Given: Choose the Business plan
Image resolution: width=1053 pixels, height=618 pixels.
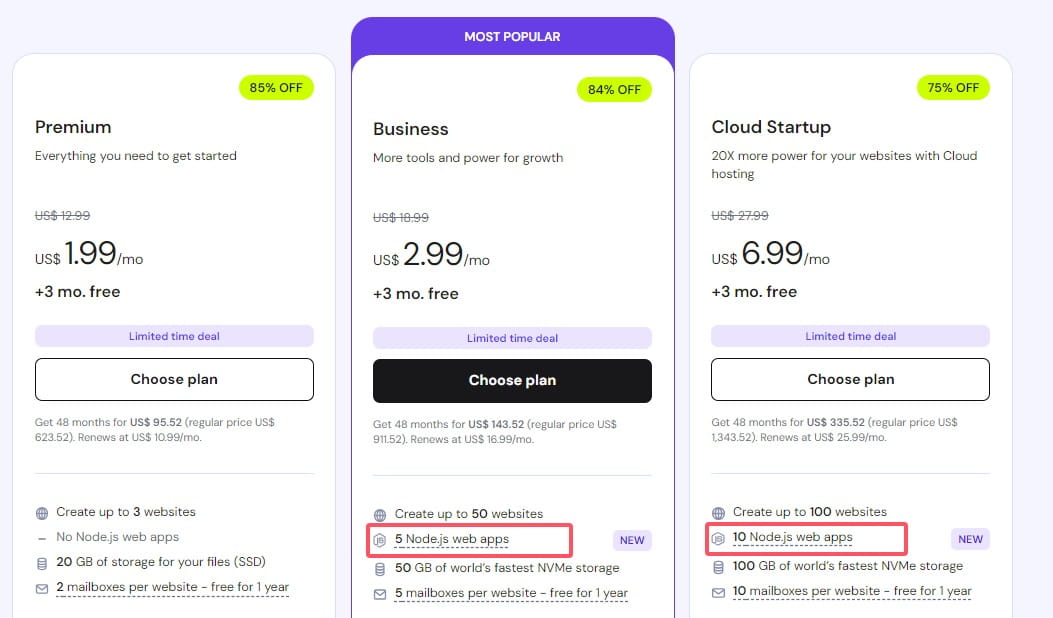Looking at the screenshot, I should (x=512, y=381).
